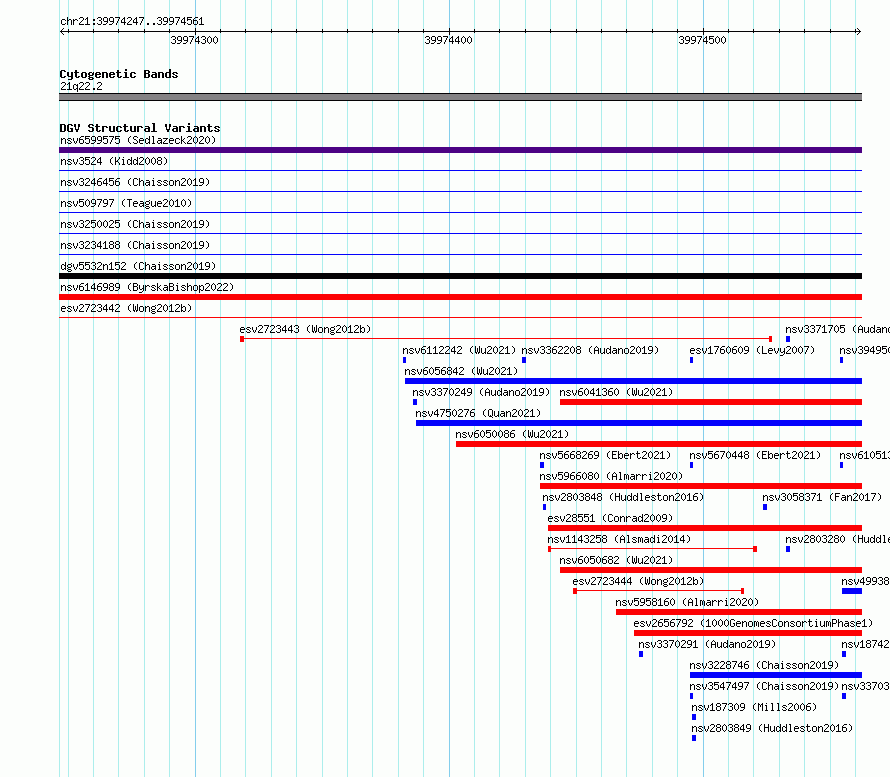Click the blue nsv4750276 variant bar
The image size is (890, 777).
(x=639, y=423)
